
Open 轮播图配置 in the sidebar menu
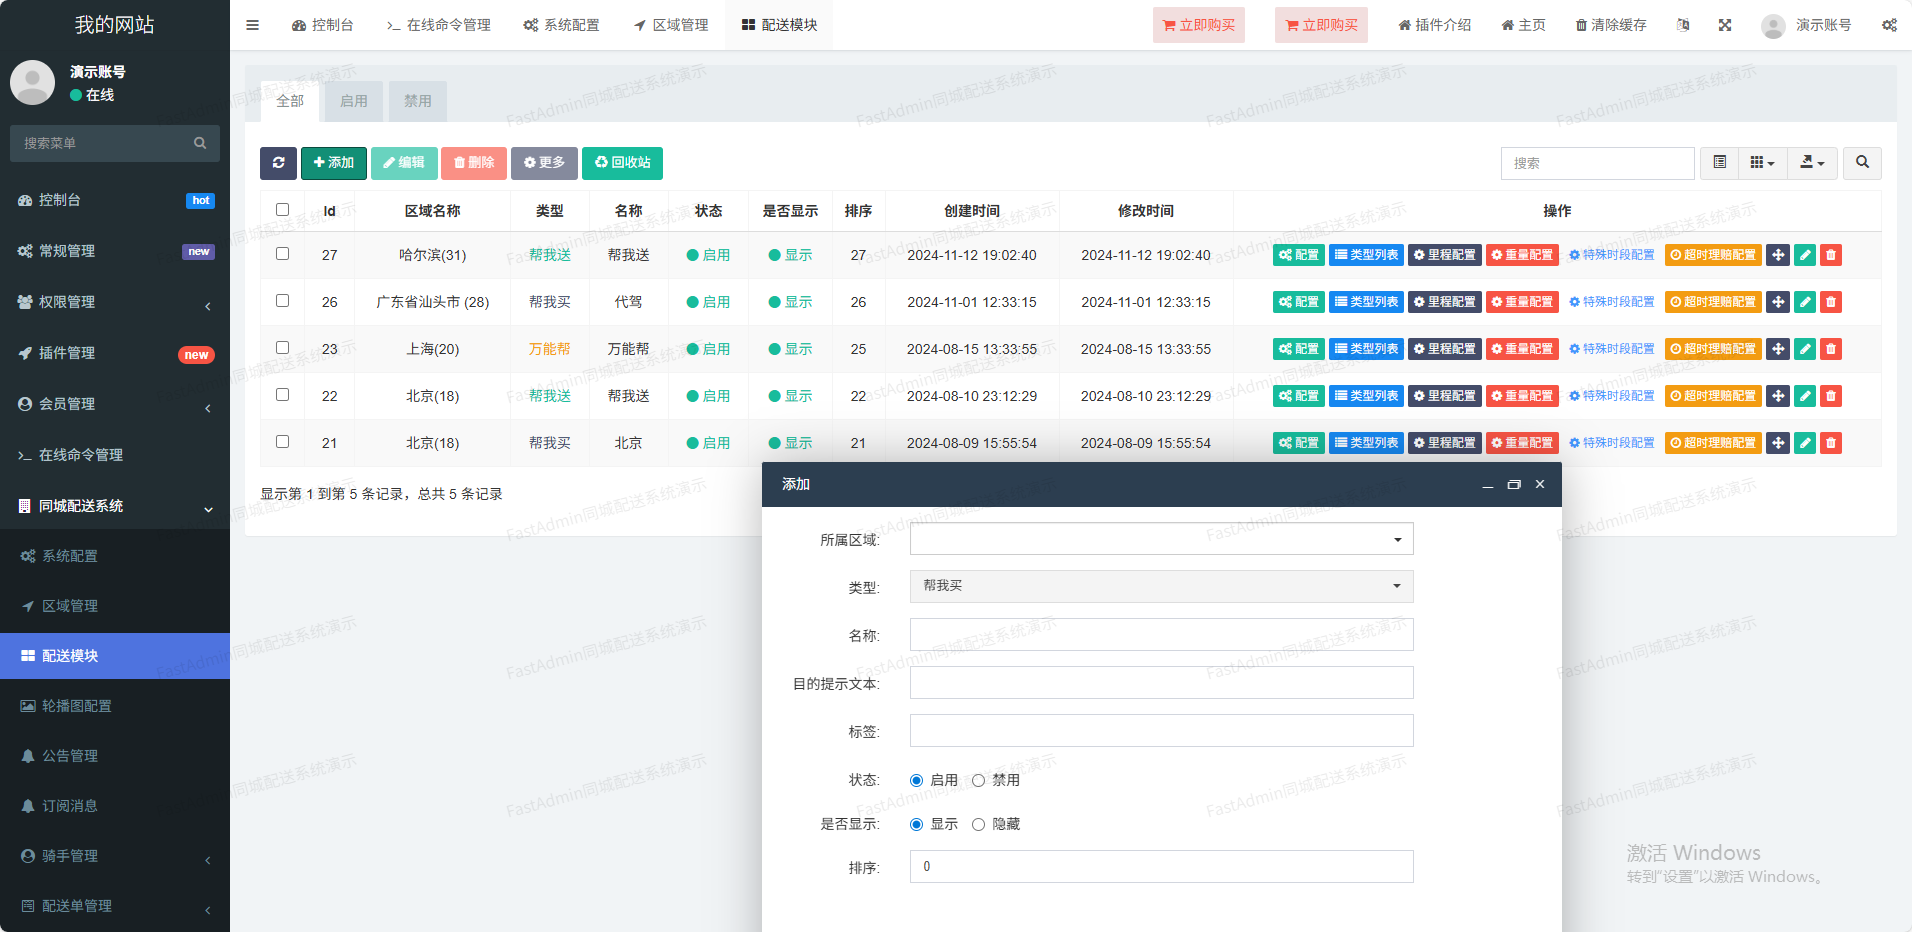pos(77,706)
